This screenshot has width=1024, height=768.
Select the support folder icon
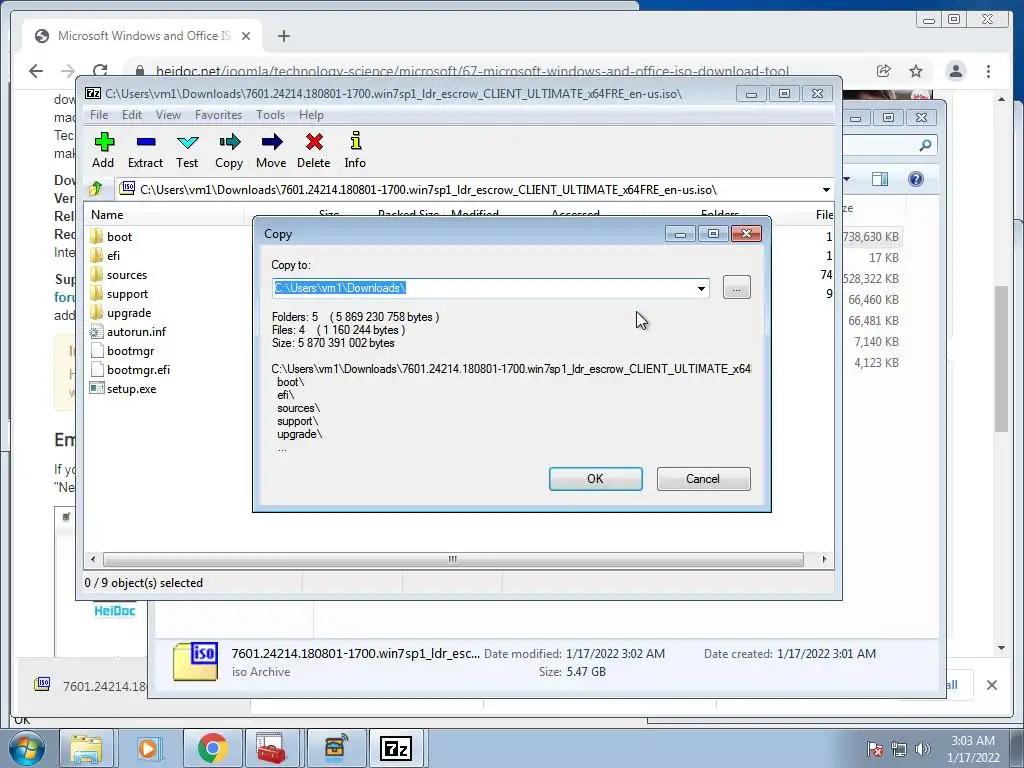97,293
